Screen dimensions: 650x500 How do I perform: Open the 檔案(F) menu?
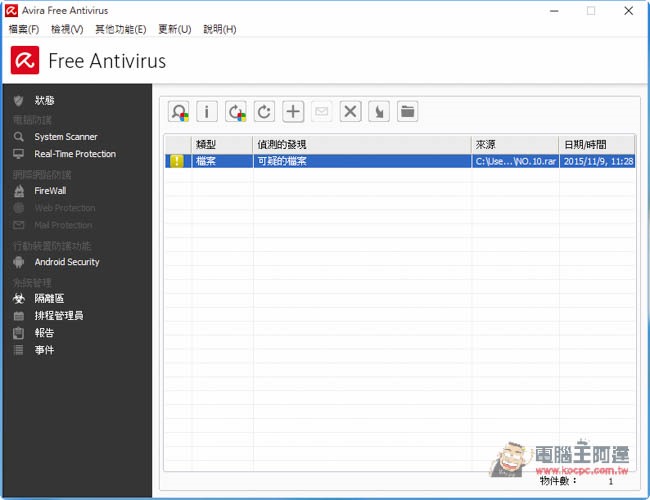[24, 29]
